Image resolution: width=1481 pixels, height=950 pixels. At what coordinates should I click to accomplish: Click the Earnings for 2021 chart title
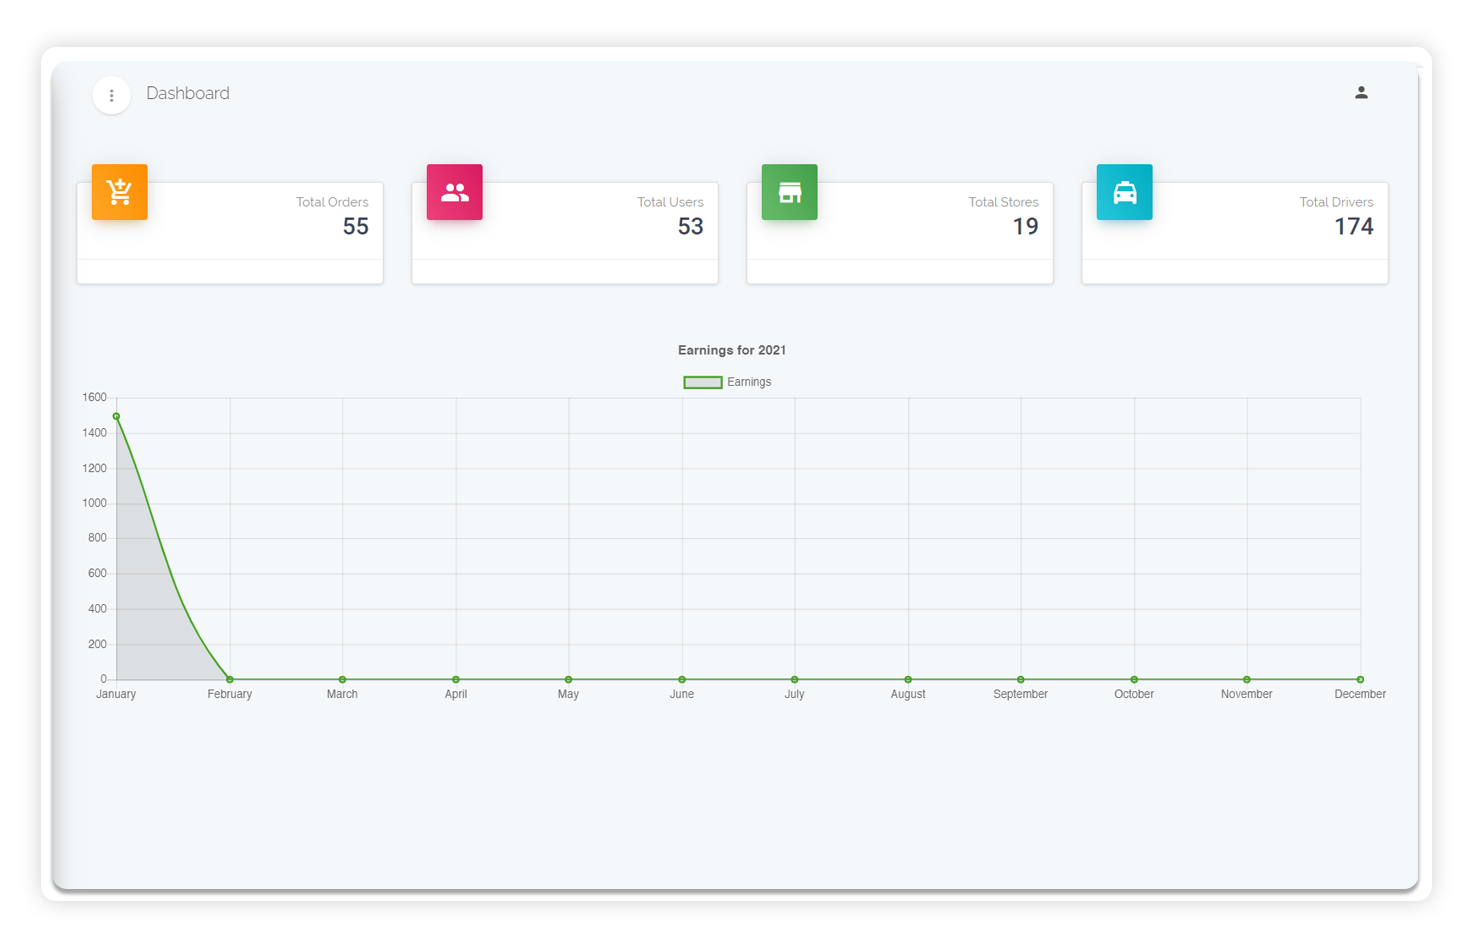pyautogui.click(x=732, y=350)
